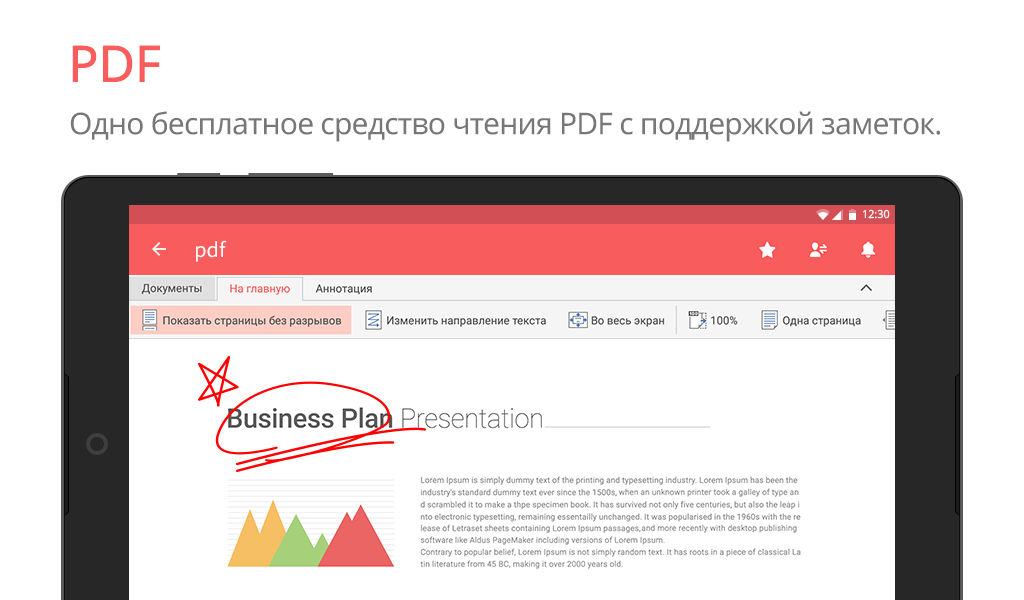Tap the back arrow in the header
Screen dimensions: 1024x600
point(159,249)
